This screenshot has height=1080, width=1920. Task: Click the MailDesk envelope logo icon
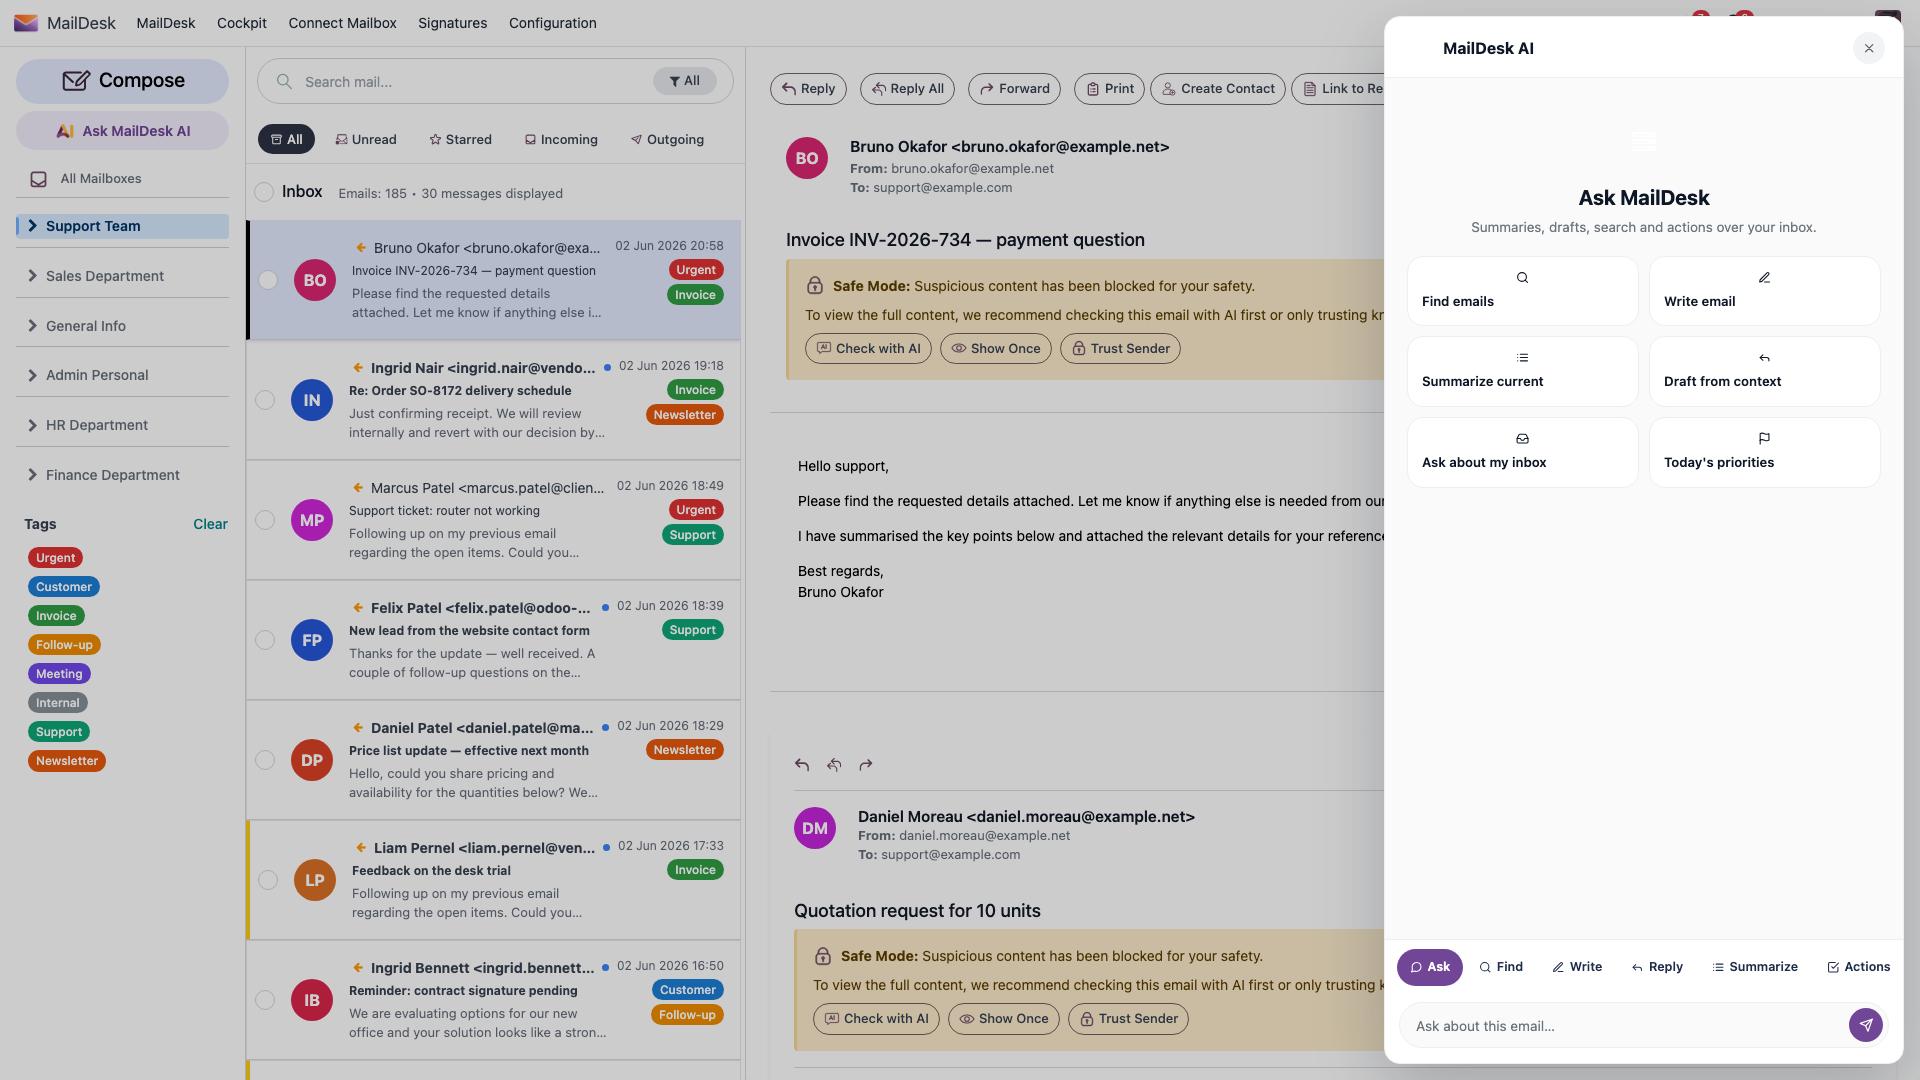(x=26, y=23)
